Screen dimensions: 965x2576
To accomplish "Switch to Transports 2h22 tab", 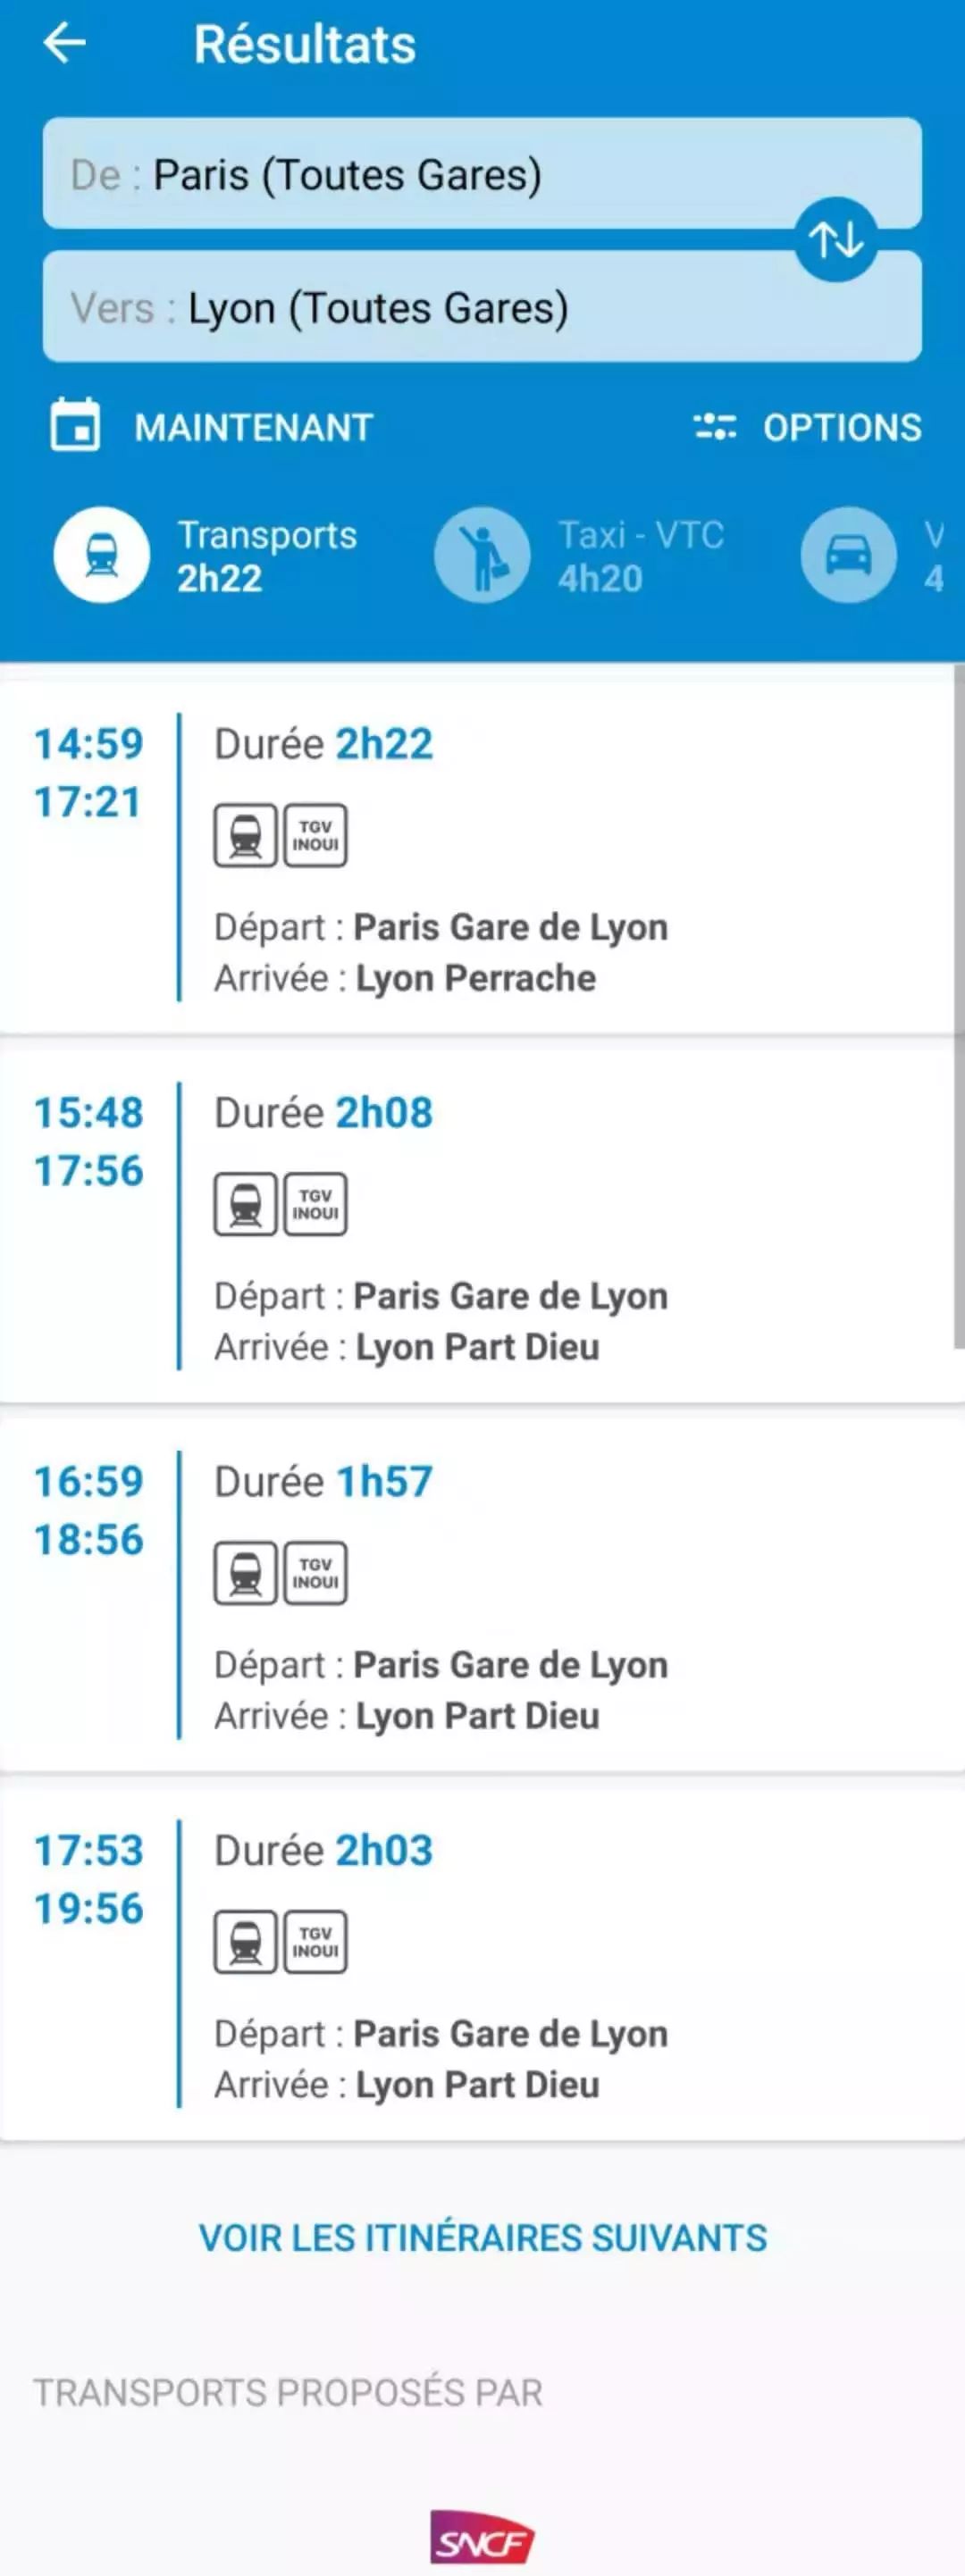I will 266,557.
